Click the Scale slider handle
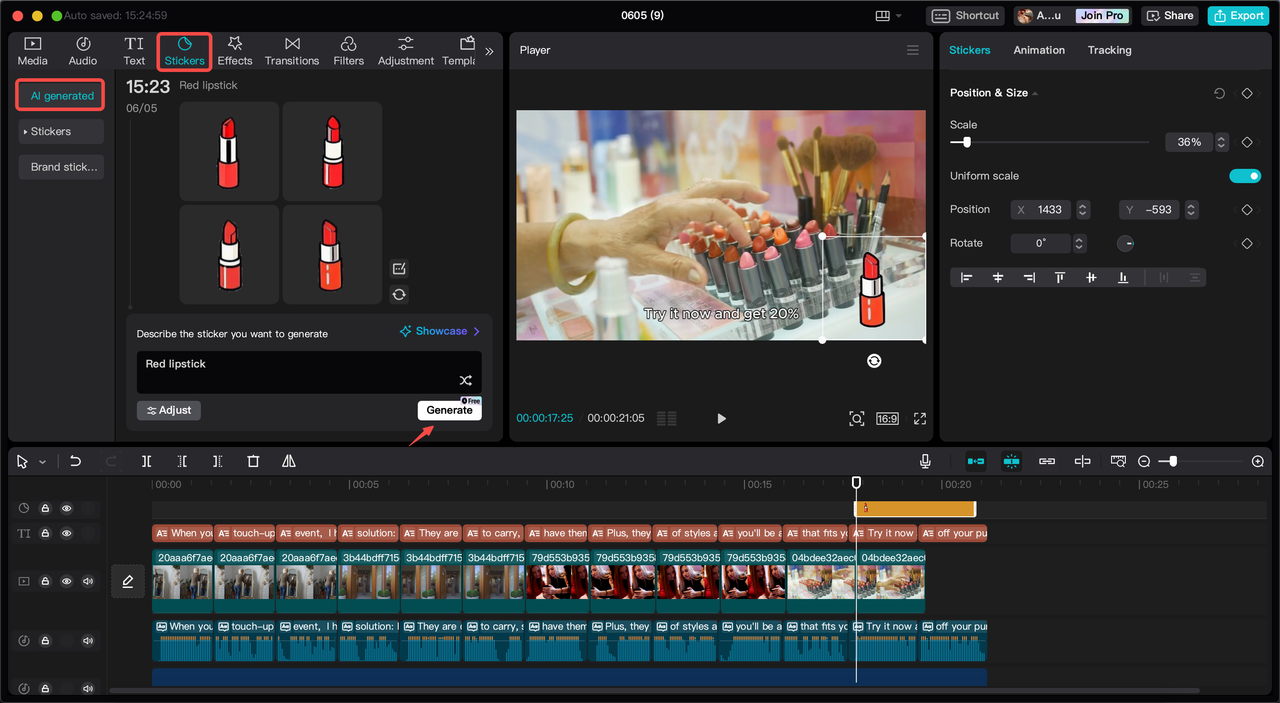The height and width of the screenshot is (703, 1280). tap(966, 142)
